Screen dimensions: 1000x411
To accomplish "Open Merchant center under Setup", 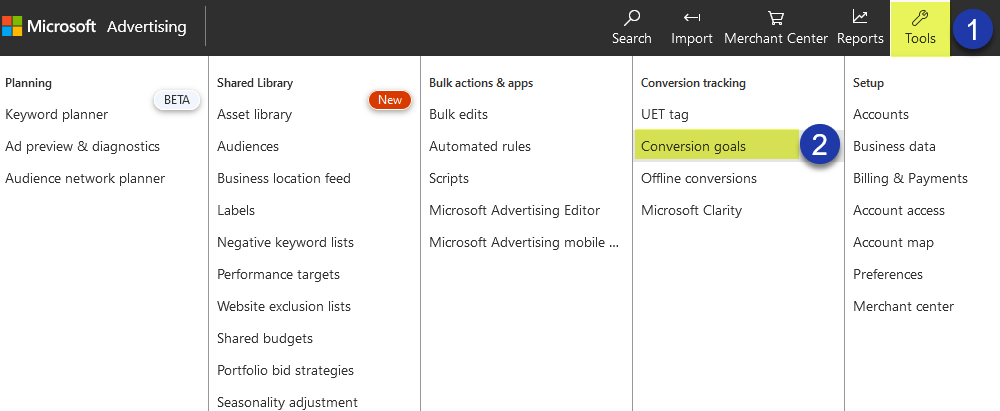I will pos(904,306).
